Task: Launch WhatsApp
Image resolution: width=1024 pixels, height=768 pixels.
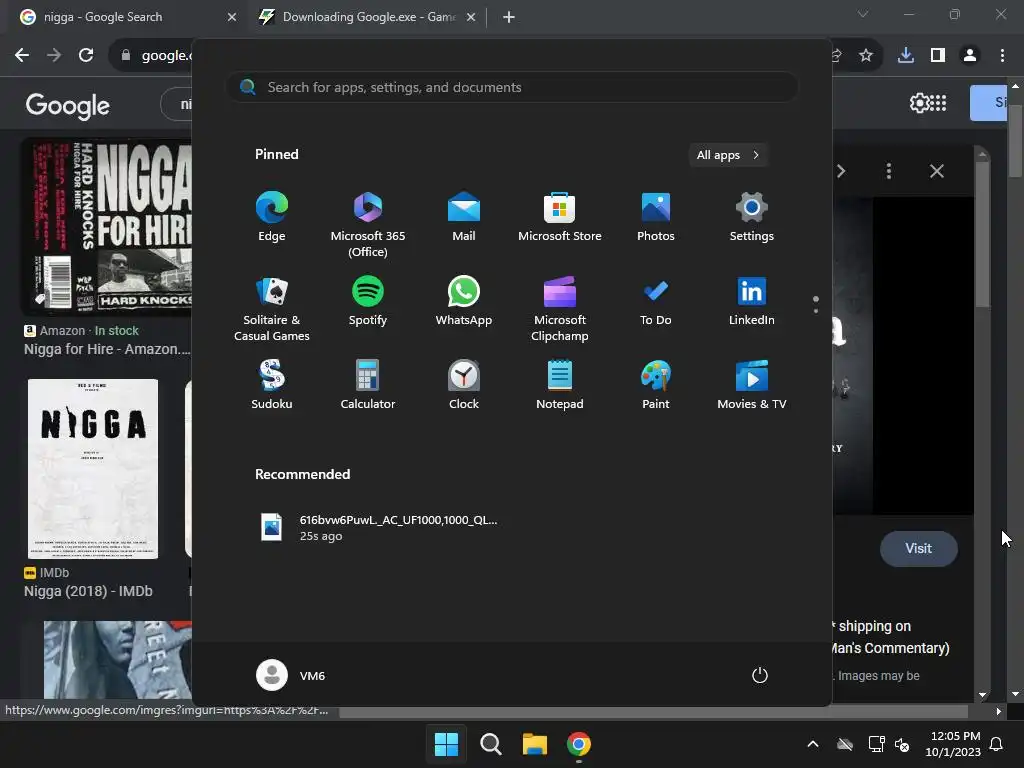Action: coord(464,301)
